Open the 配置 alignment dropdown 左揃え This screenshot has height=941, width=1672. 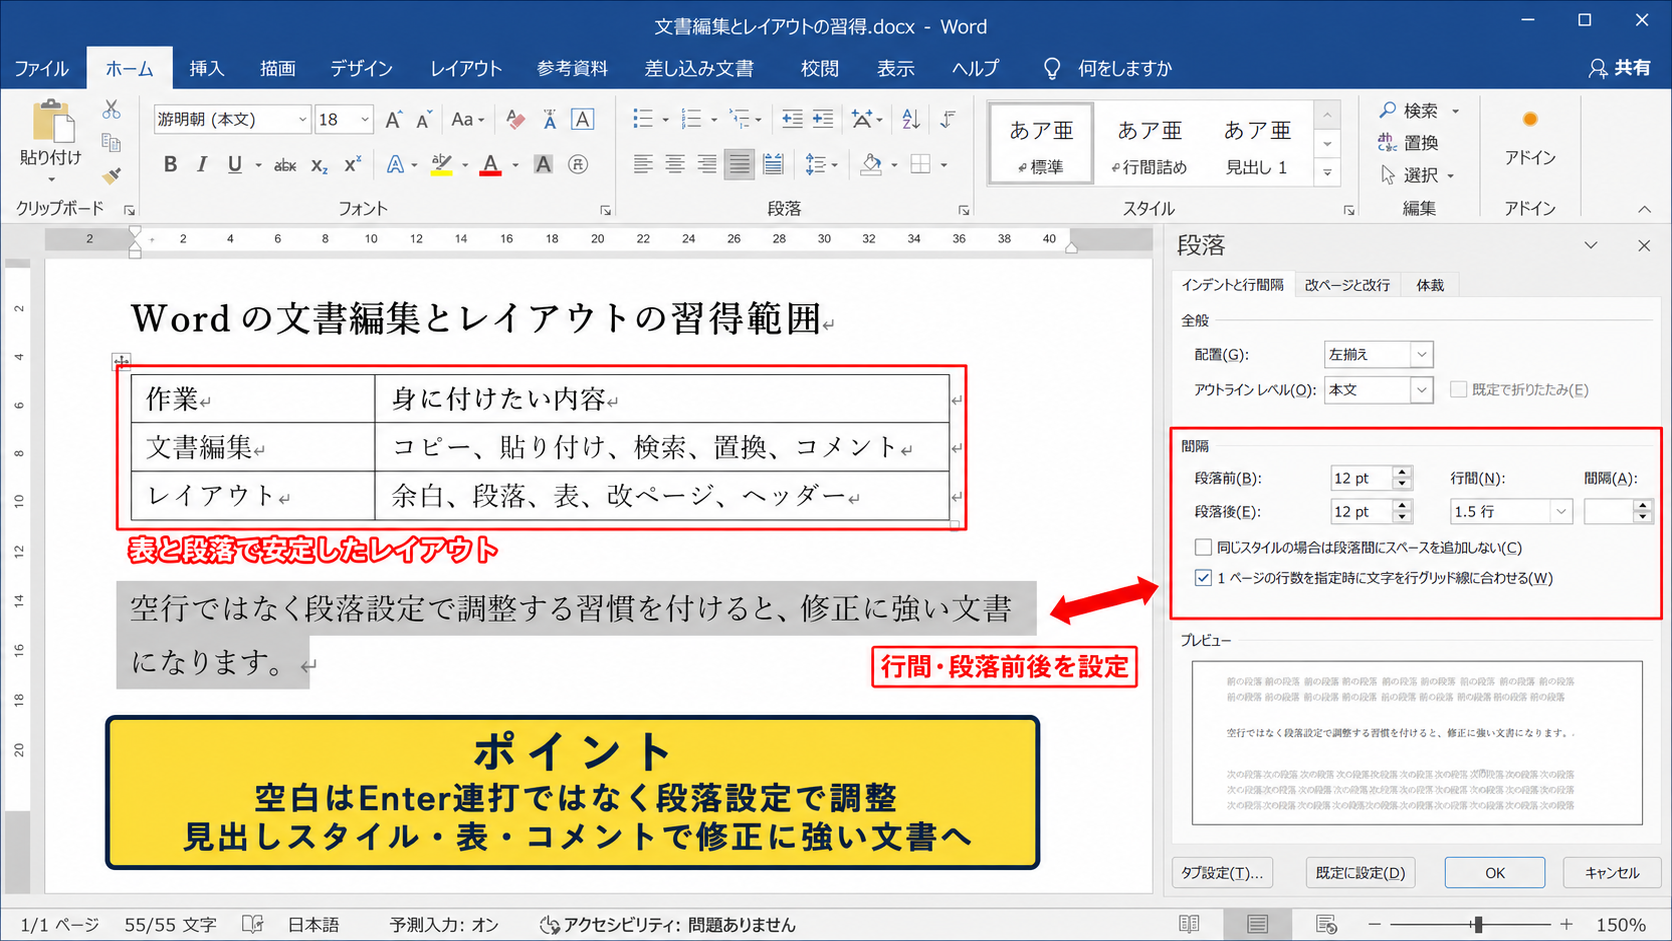click(x=1421, y=354)
